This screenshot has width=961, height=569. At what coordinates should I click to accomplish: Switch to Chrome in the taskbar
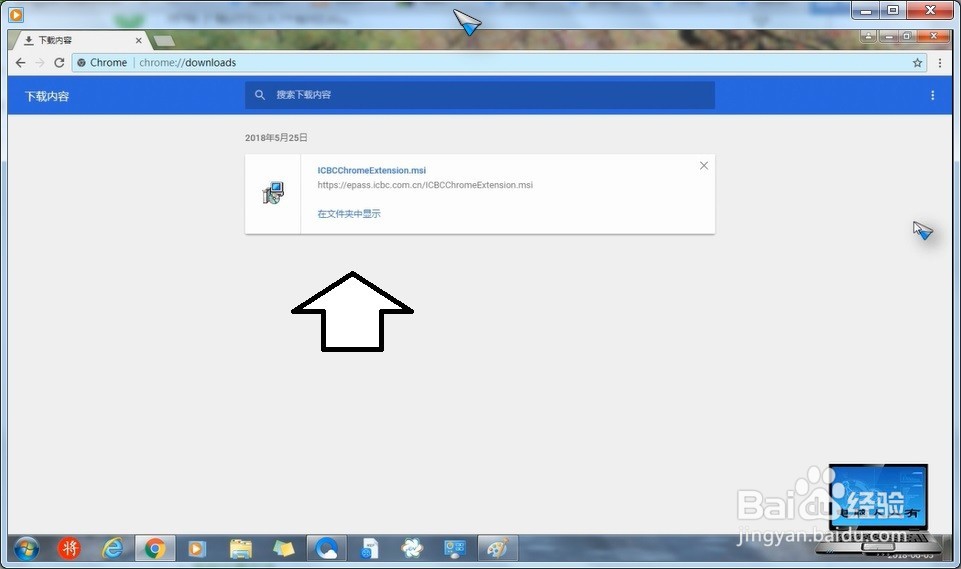155,548
